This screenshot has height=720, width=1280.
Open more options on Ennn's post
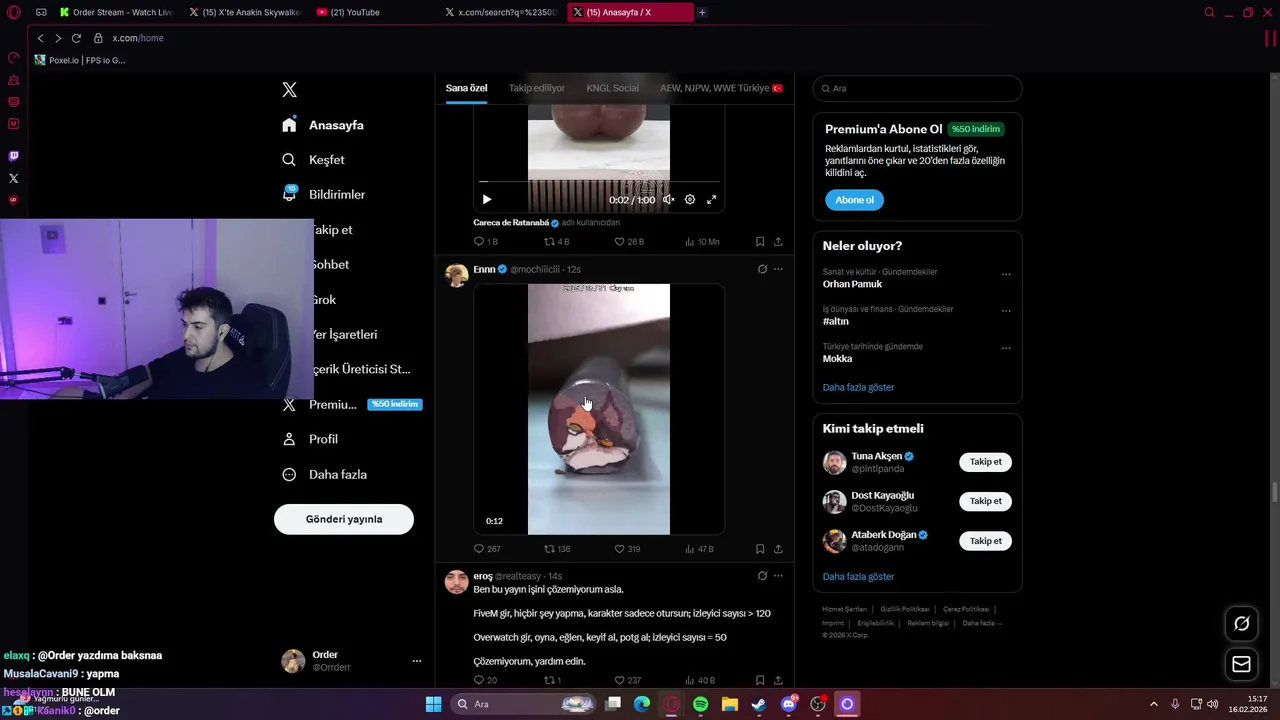[778, 269]
